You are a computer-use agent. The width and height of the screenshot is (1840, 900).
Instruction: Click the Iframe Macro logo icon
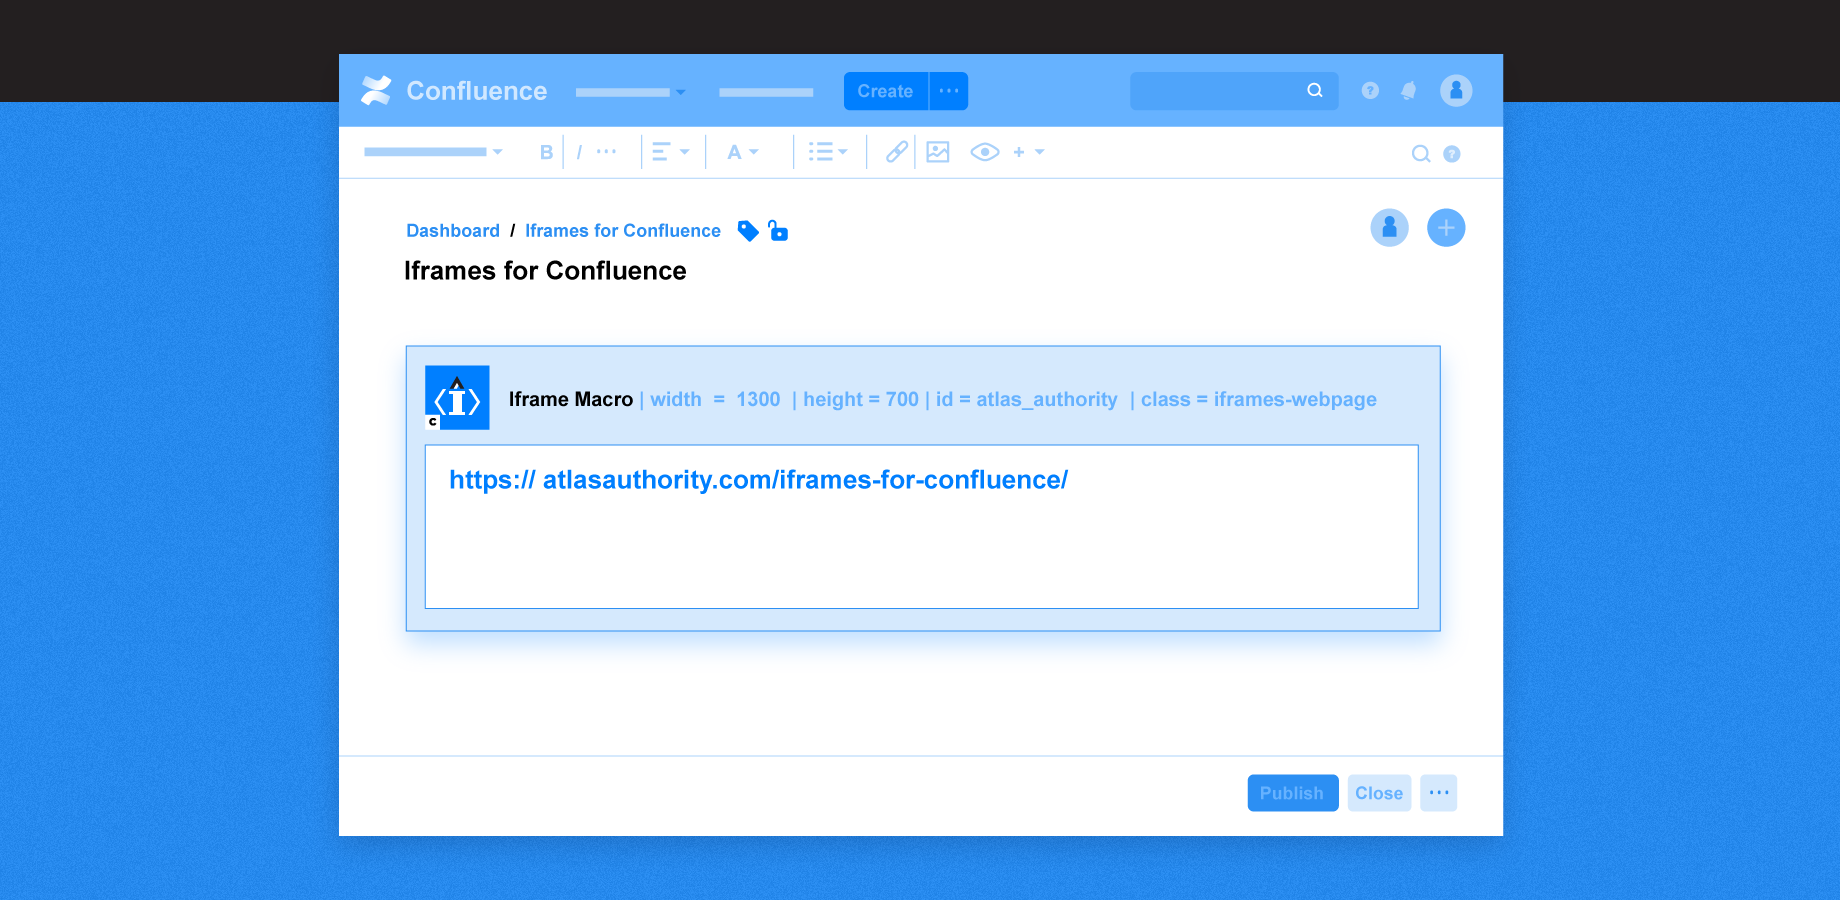457,398
